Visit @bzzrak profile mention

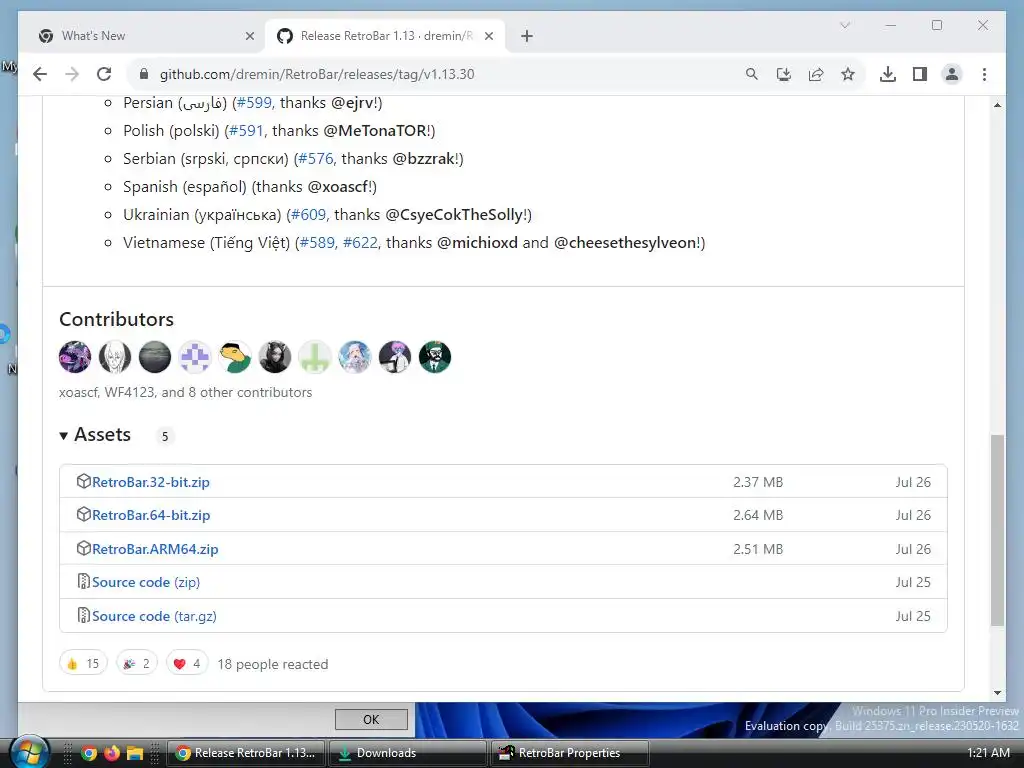click(x=424, y=159)
